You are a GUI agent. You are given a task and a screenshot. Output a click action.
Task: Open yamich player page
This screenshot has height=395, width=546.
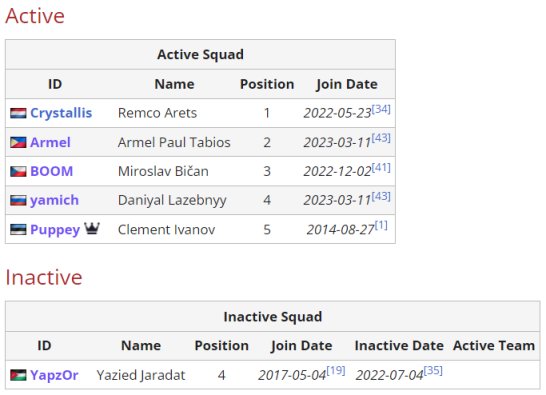click(54, 201)
